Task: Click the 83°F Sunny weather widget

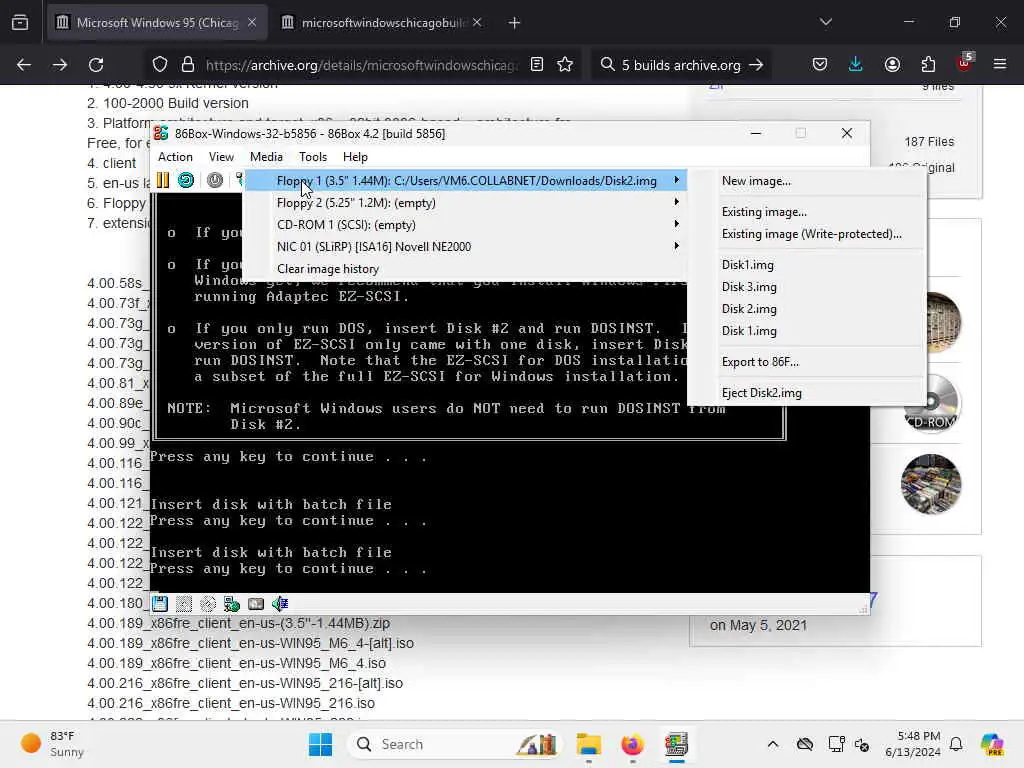Action: 52,744
